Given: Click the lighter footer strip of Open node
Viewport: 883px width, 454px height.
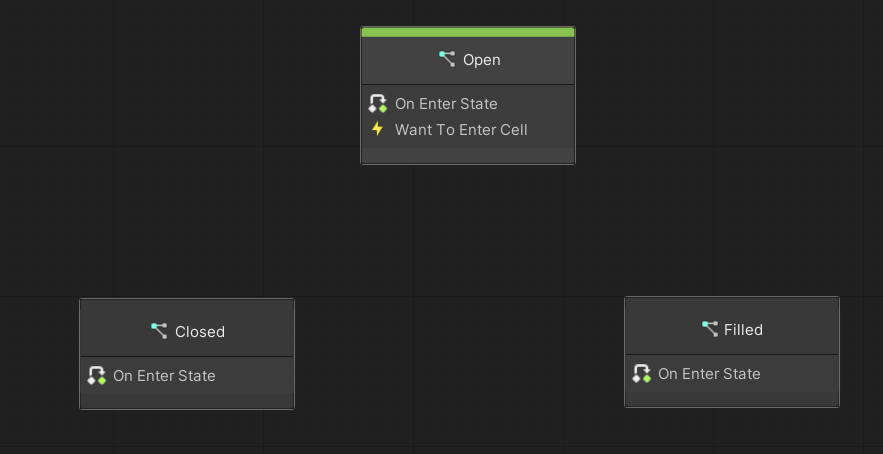Looking at the screenshot, I should [468, 156].
